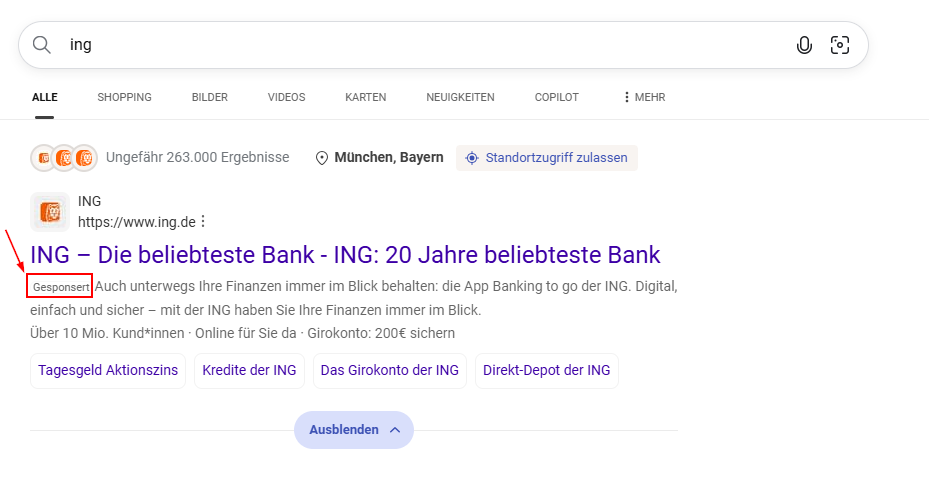Open visual search camera icon
929x479 pixels.
tap(840, 45)
